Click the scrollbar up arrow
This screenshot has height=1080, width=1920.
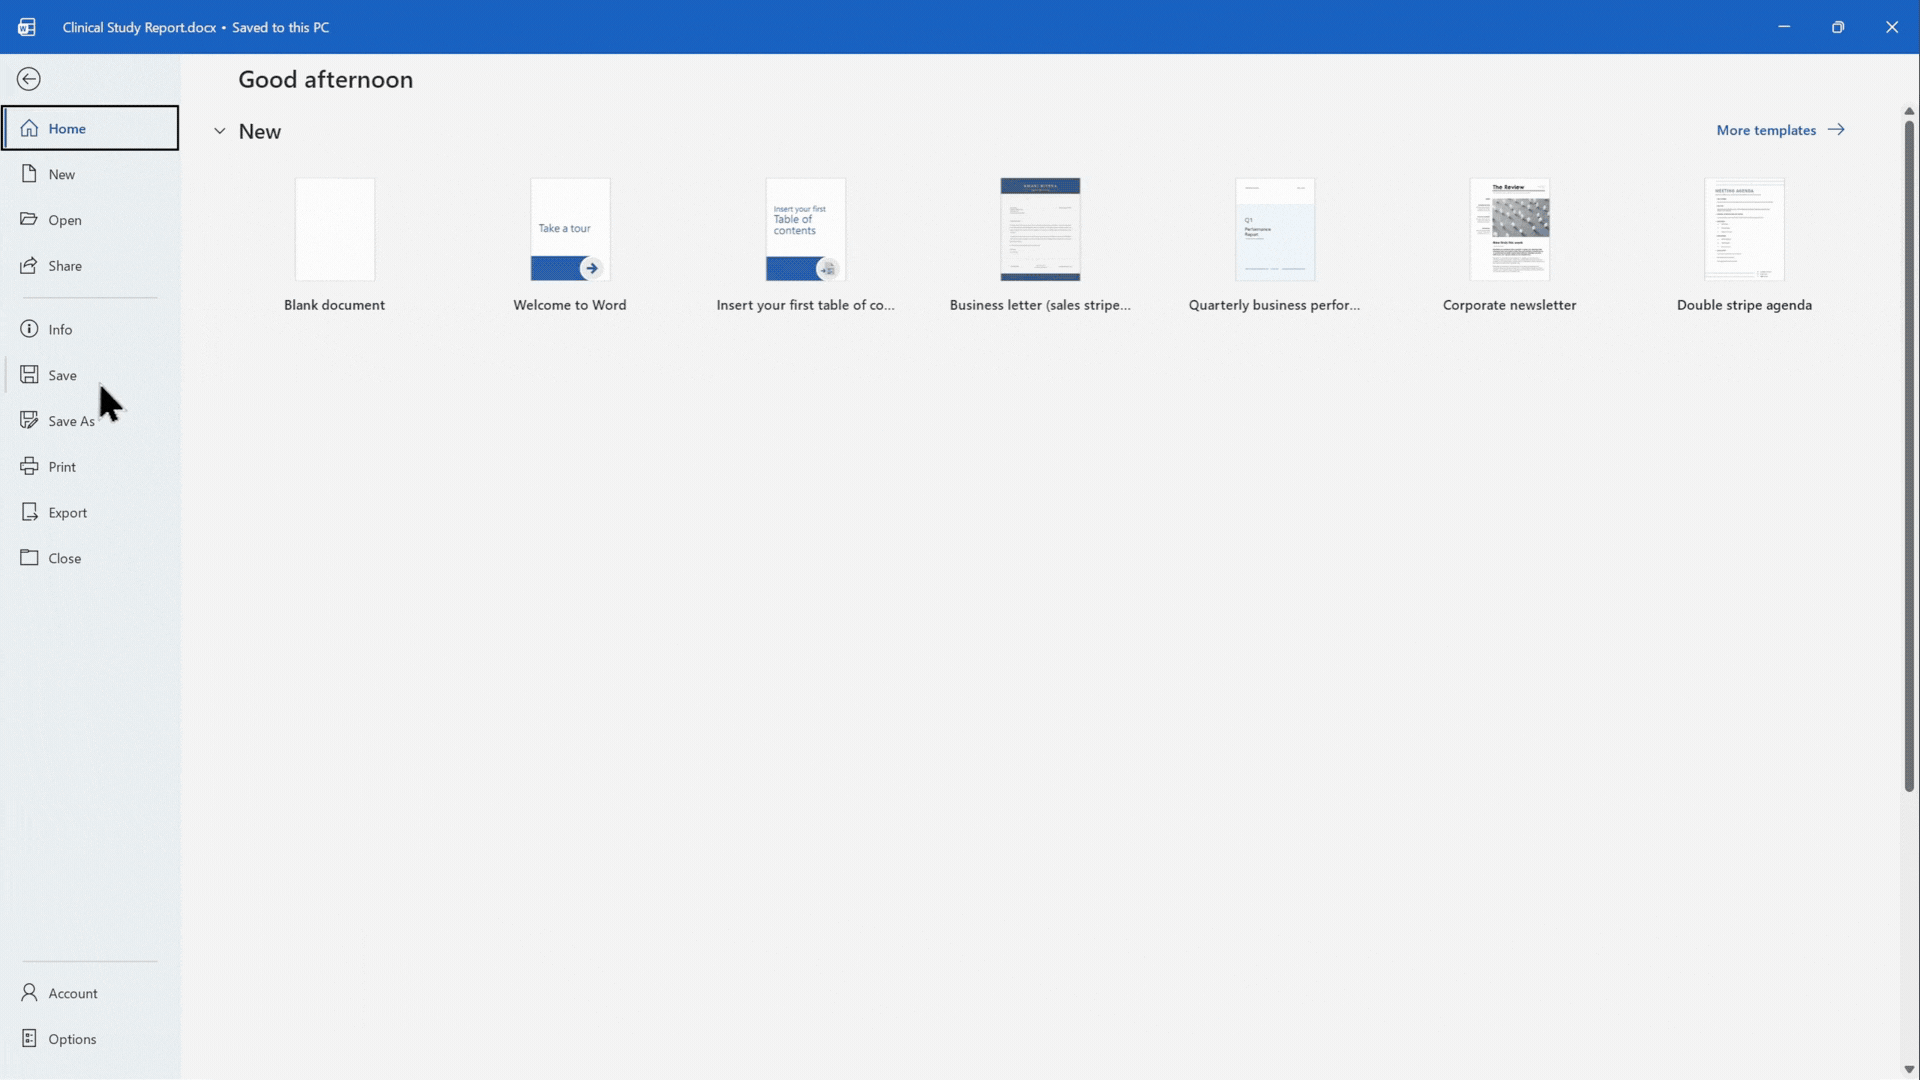tap(1909, 110)
